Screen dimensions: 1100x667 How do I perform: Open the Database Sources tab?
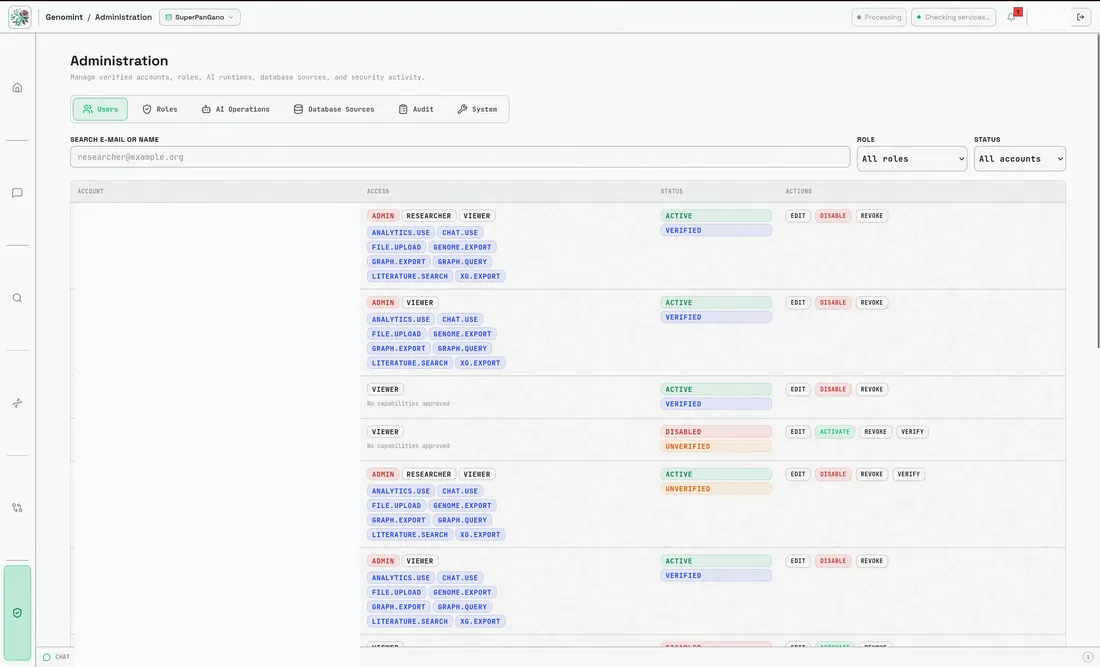tap(334, 109)
